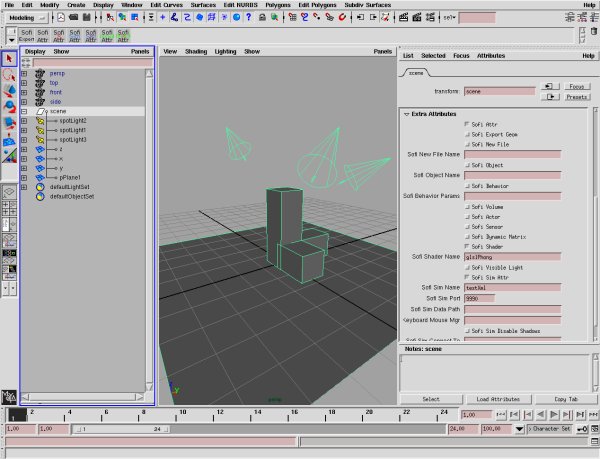Collapse the Extra Attributes section

pyautogui.click(x=406, y=114)
